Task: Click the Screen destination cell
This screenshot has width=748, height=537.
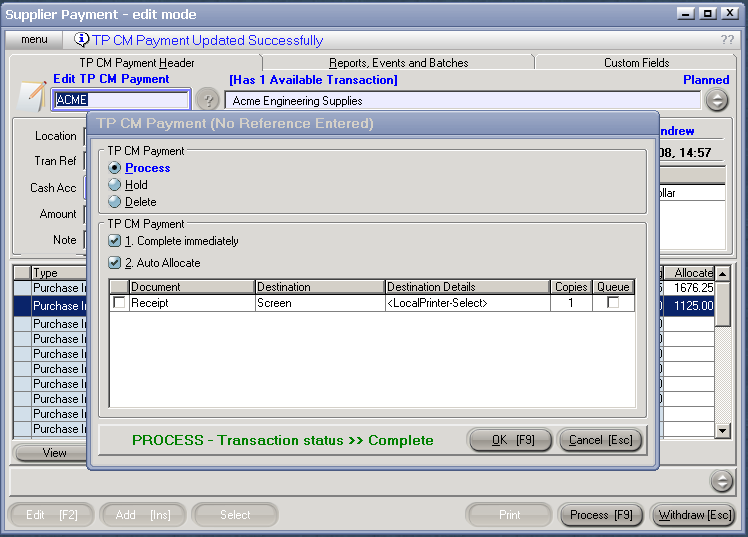Action: coord(320,303)
